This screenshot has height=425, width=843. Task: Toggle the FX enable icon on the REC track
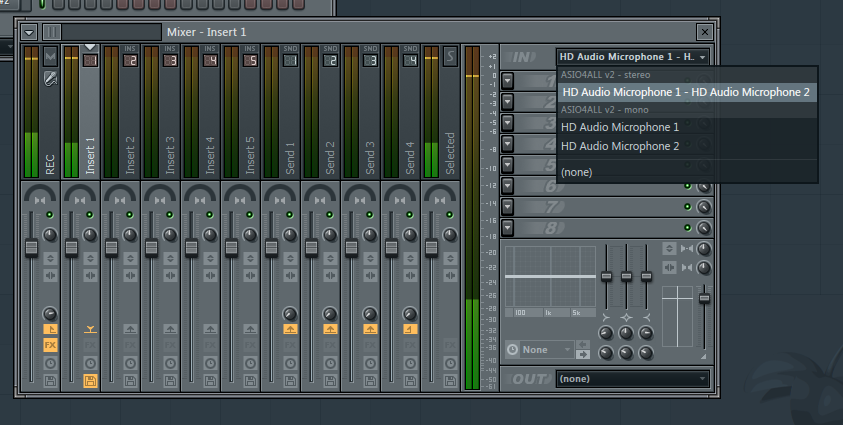point(50,345)
